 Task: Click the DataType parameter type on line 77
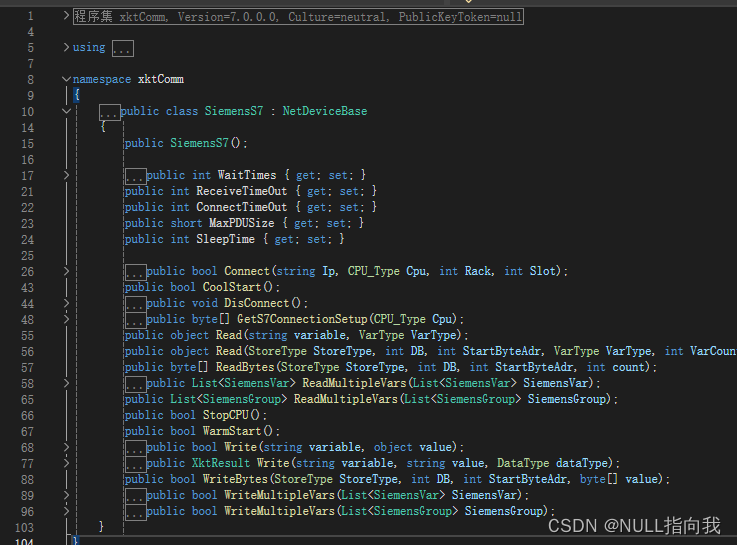click(523, 463)
